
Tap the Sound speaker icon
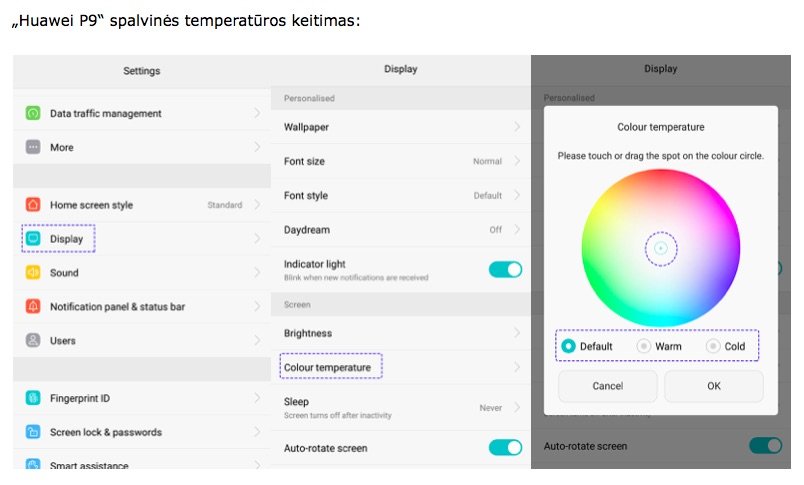click(x=33, y=273)
